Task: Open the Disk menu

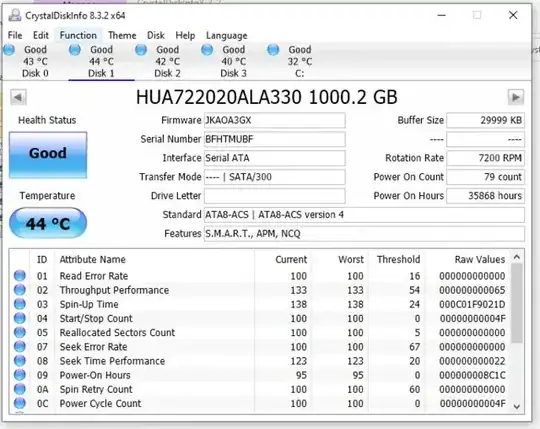Action: click(x=156, y=35)
